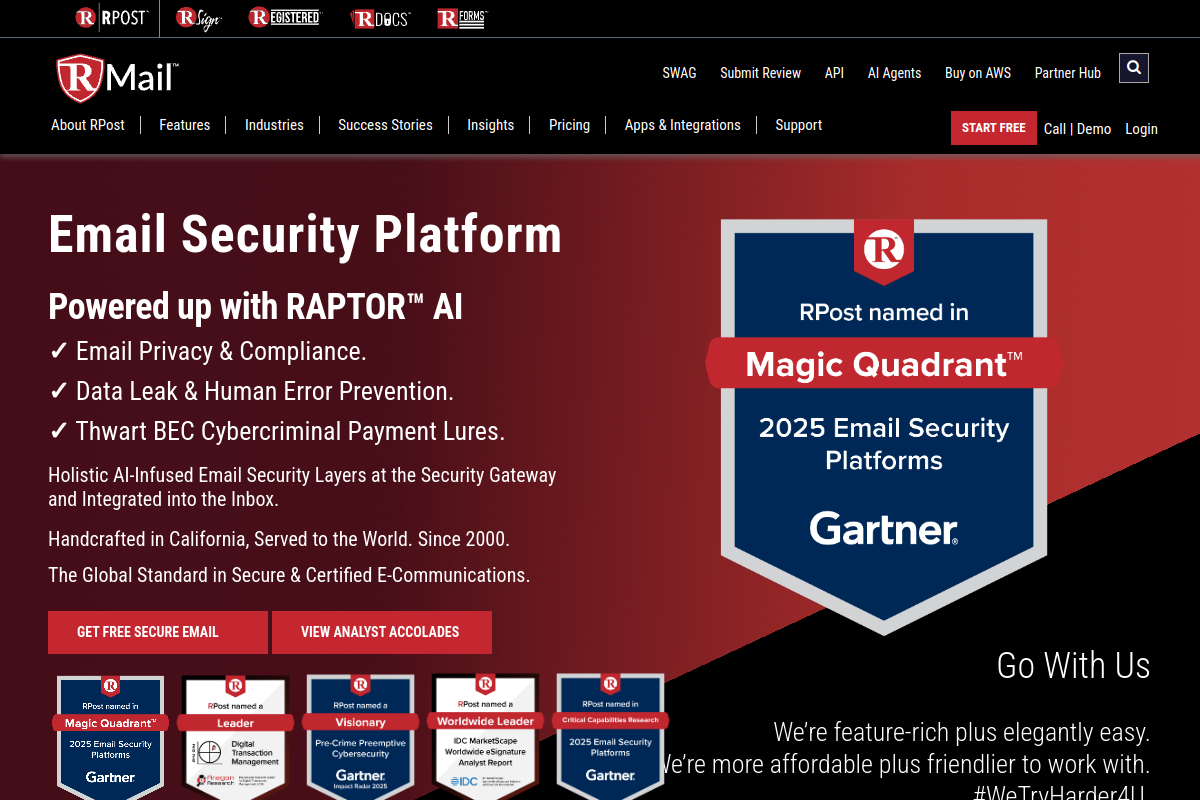Open the Success Stories menu
This screenshot has height=800, width=1200.
(x=385, y=125)
